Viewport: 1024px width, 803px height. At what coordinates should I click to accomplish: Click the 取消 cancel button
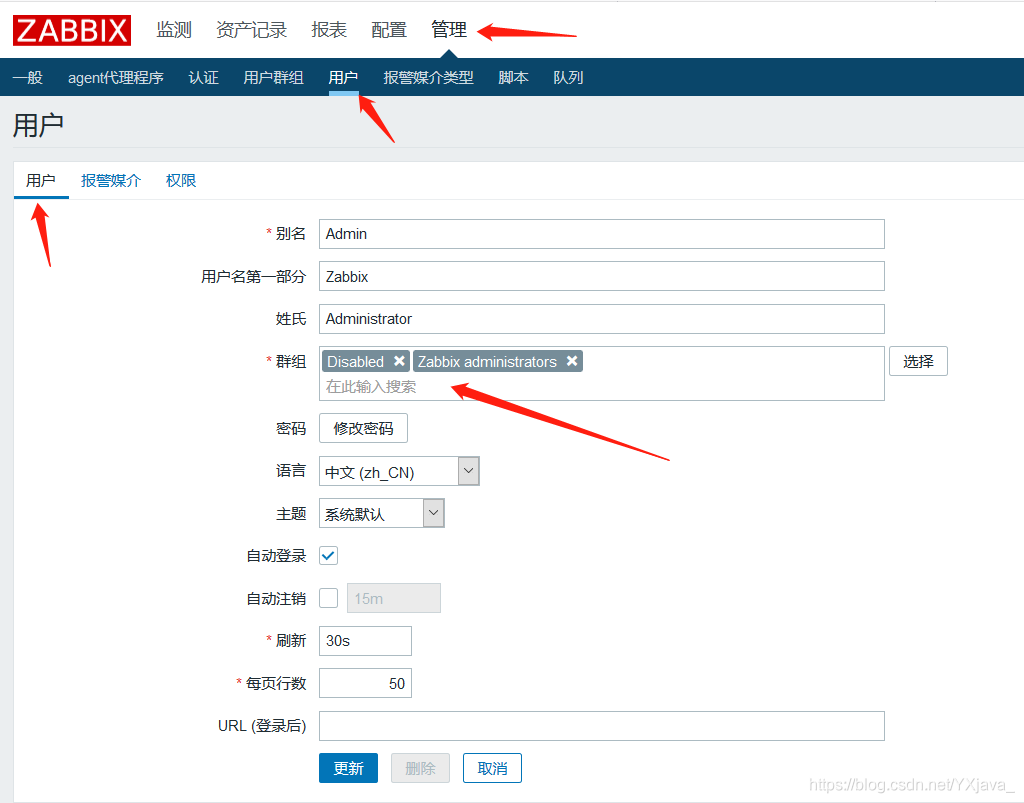click(x=492, y=768)
